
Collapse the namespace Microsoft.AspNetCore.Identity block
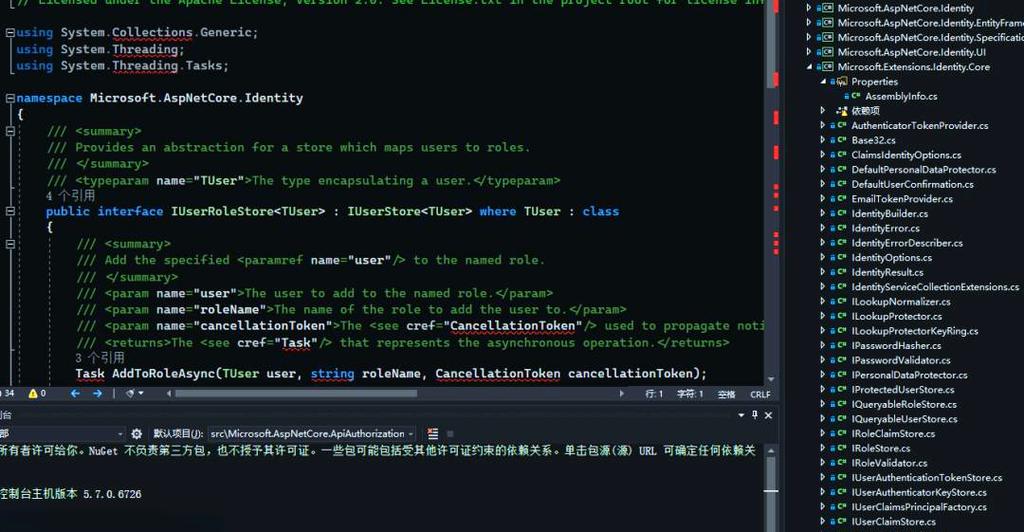point(10,98)
